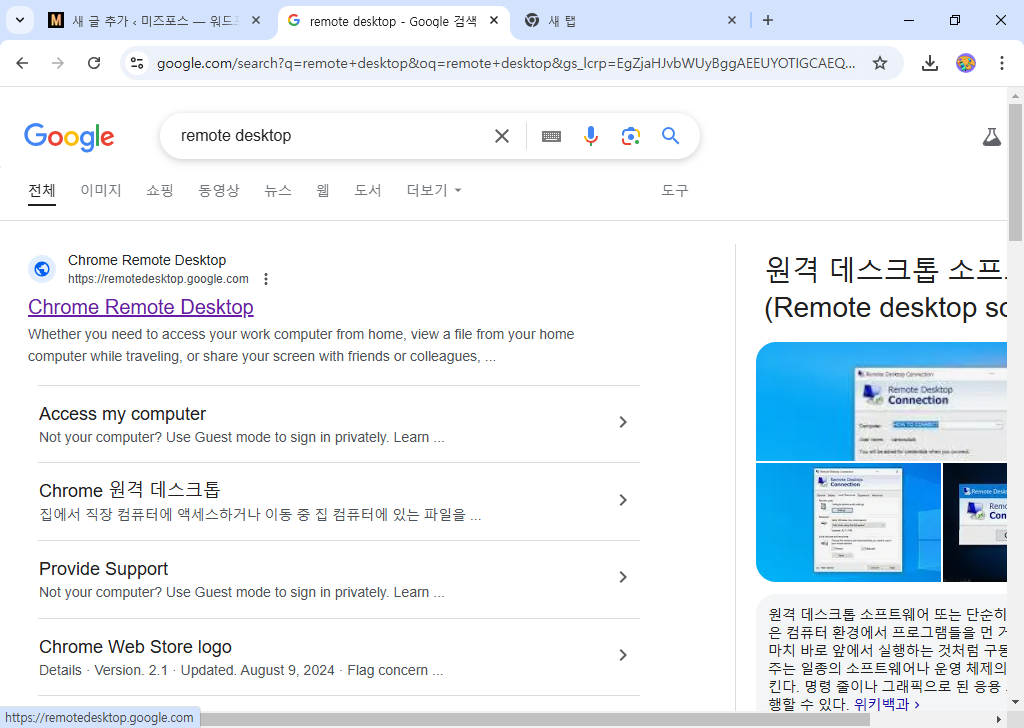
Task: Open the tab search dropdown arrow
Action: click(x=20, y=20)
